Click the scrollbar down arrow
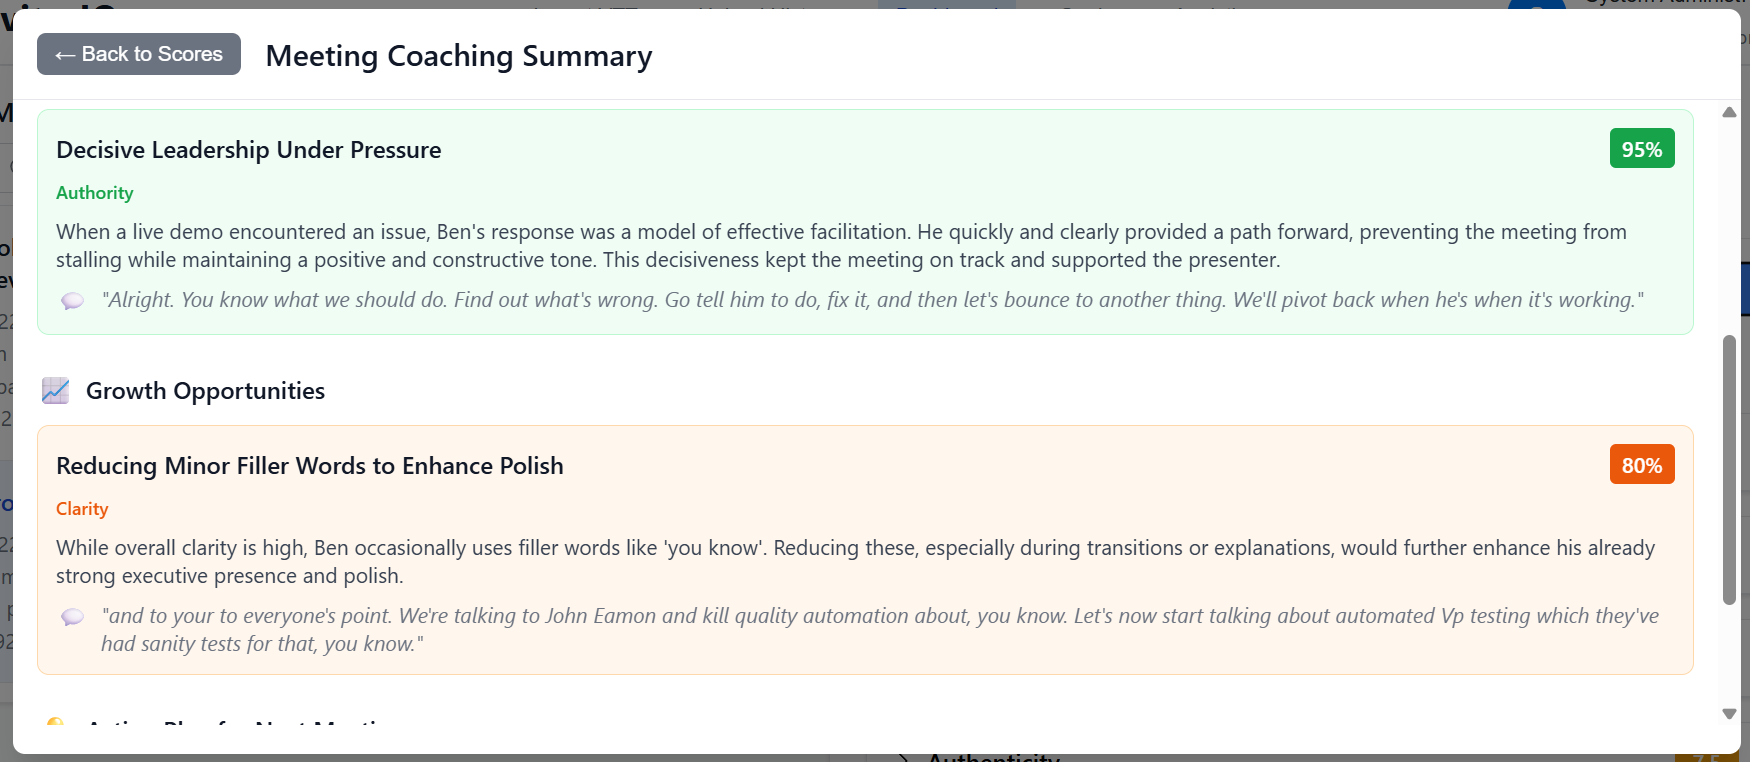Viewport: 1750px width, 762px height. (x=1729, y=714)
